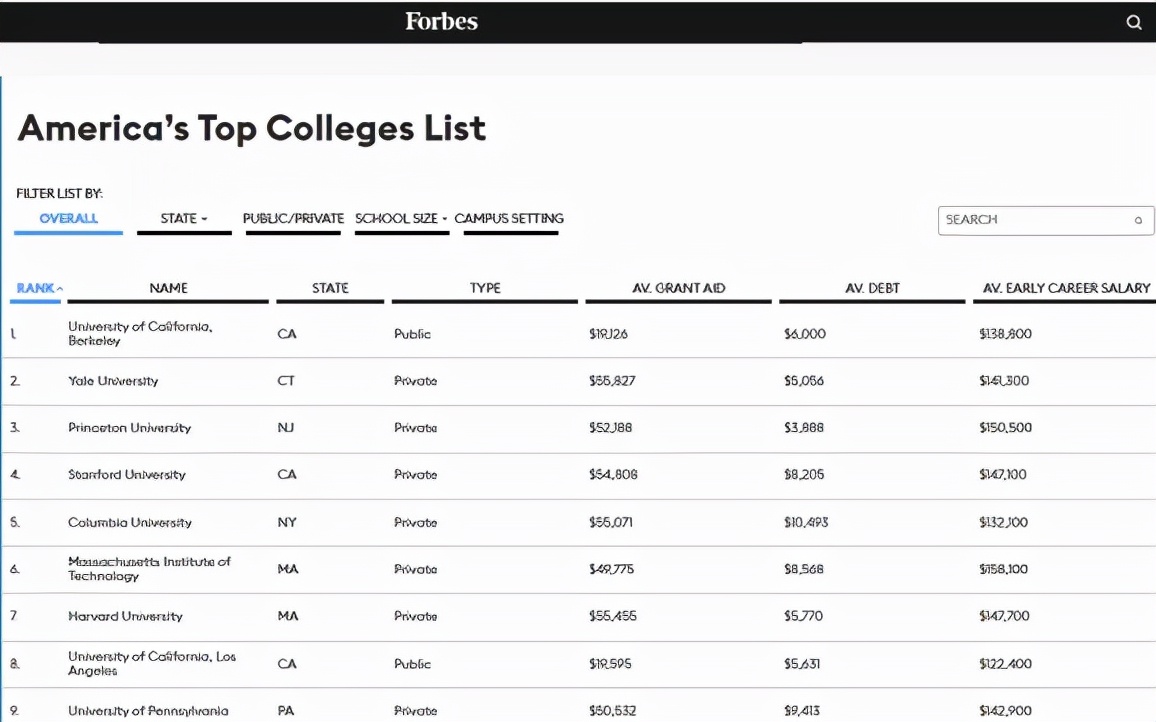Toggle the PUBLIC/PRIVATE filter
The height and width of the screenshot is (722, 1156).
[x=293, y=218]
